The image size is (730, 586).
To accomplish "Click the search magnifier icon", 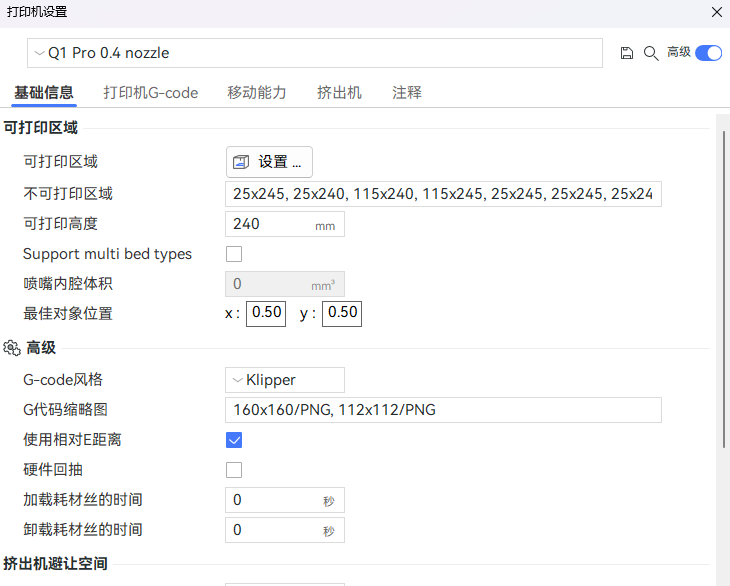I will point(650,53).
